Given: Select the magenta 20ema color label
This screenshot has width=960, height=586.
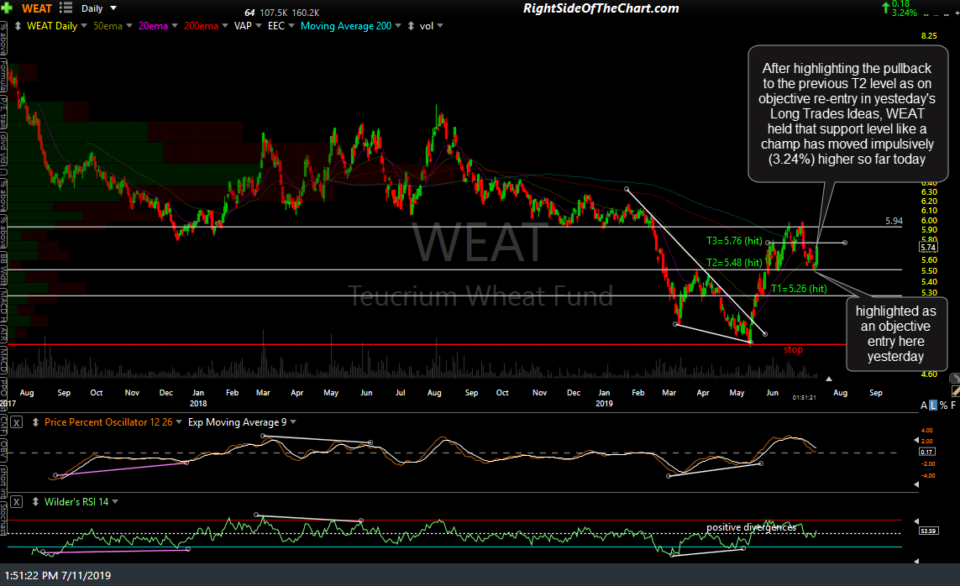Looking at the screenshot, I should coord(152,26).
